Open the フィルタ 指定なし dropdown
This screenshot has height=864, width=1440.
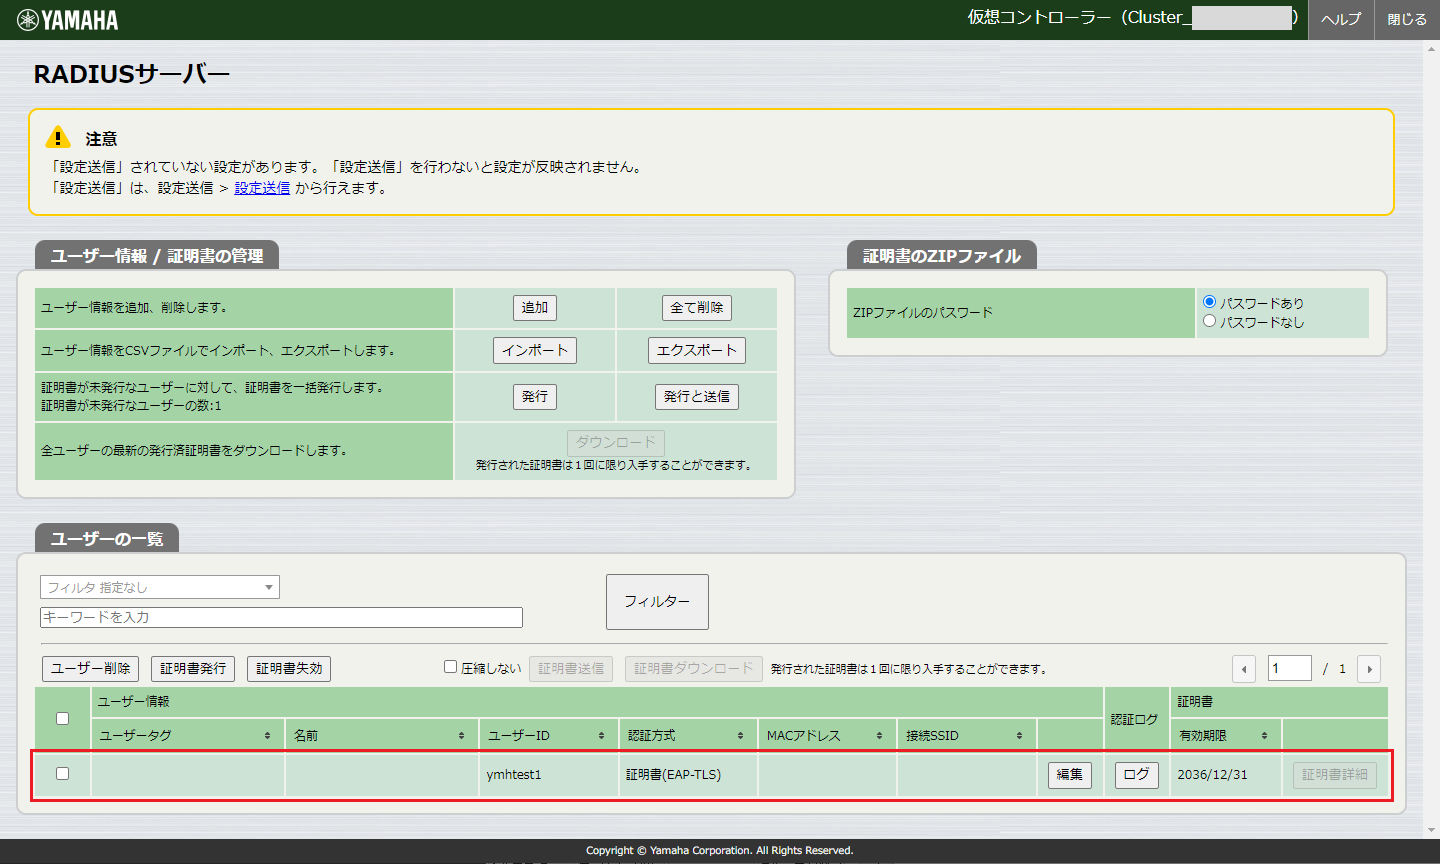point(160,587)
